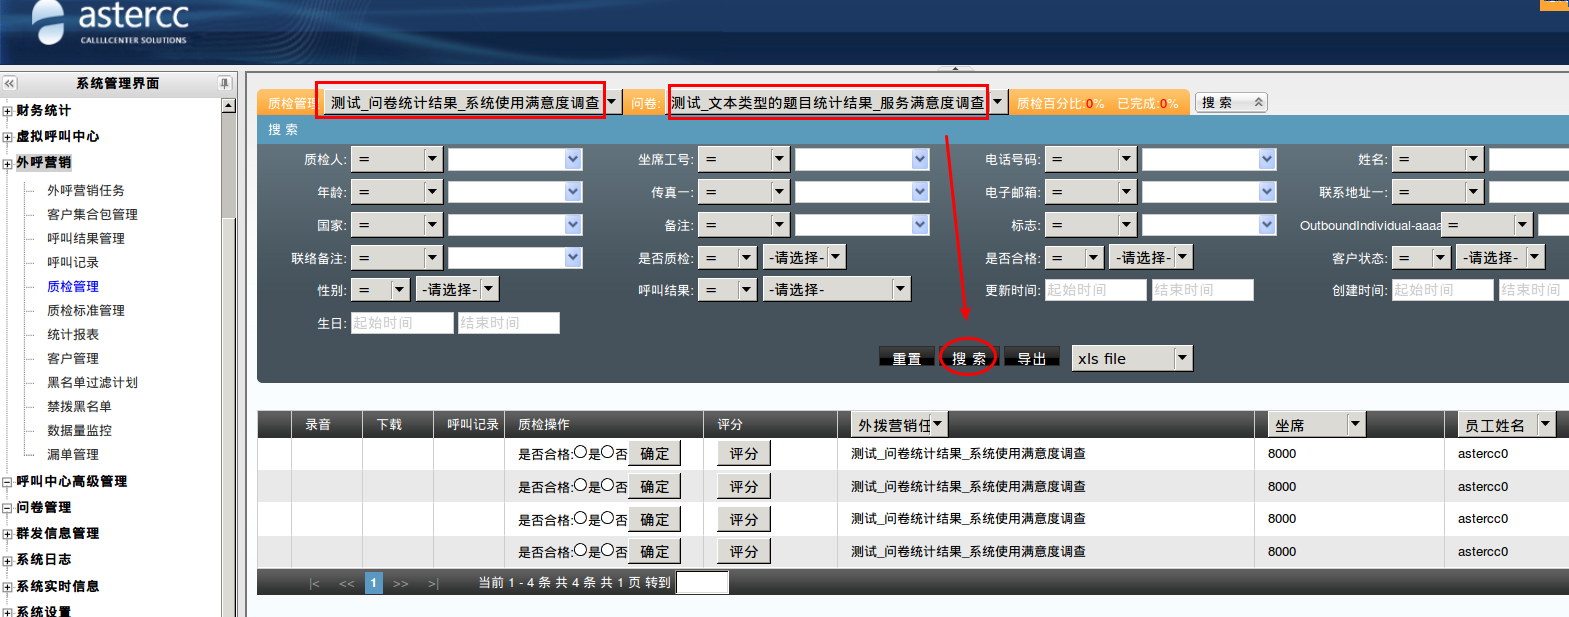
Task: Click the 更新时间 起始时间 input field
Action: tap(1095, 290)
